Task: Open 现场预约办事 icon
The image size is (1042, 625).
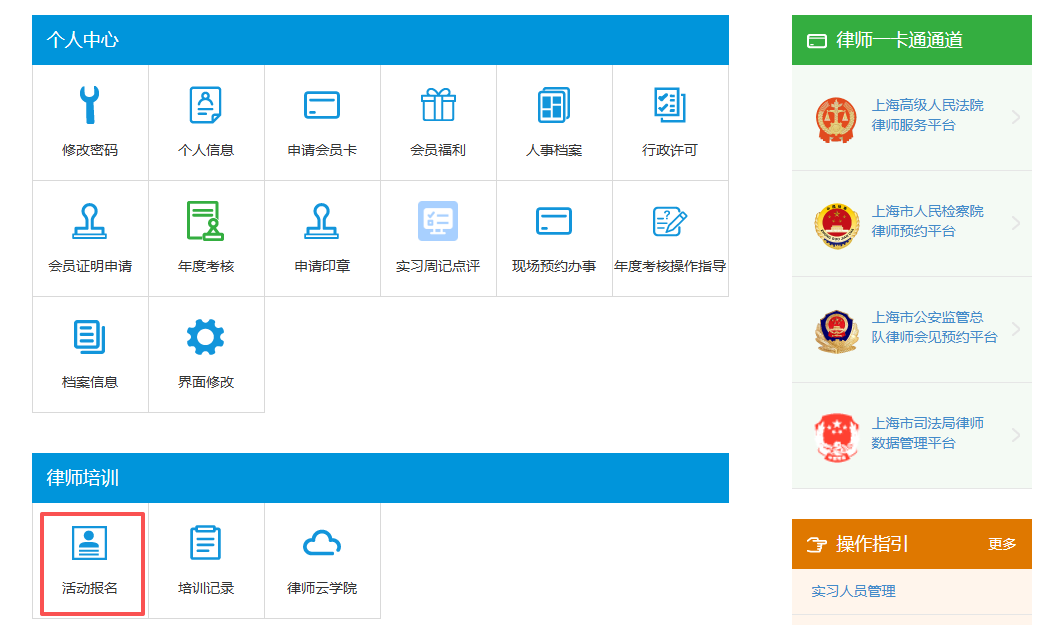Action: pos(554,222)
